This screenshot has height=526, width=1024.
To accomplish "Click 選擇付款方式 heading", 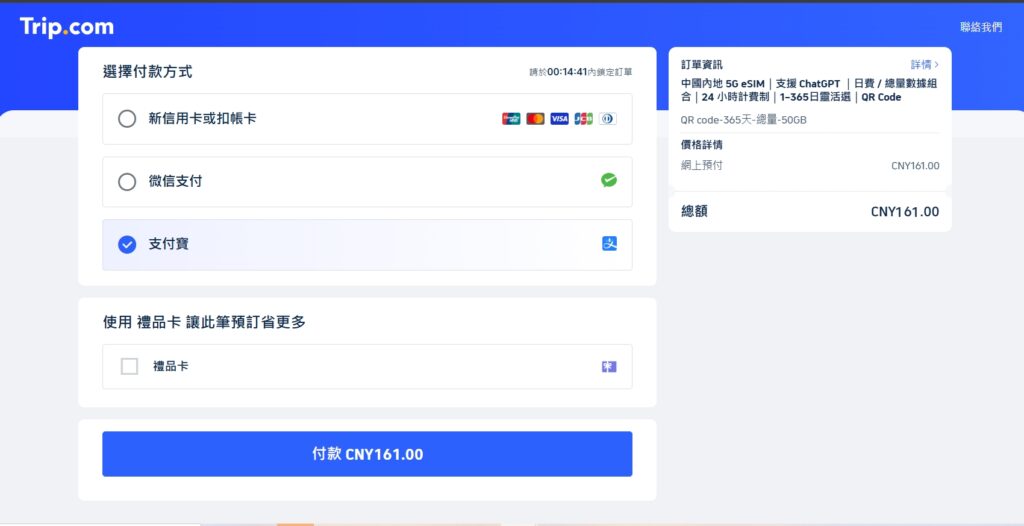I will click(x=148, y=72).
